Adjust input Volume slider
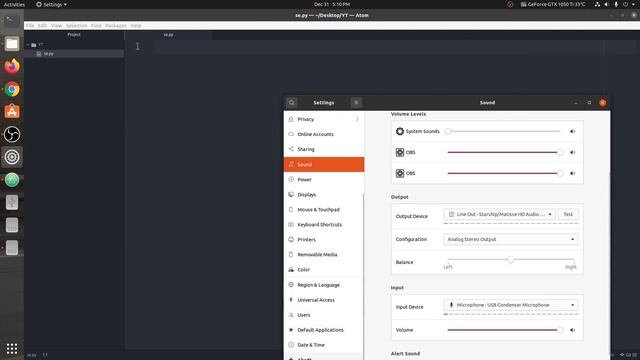 tap(504, 330)
